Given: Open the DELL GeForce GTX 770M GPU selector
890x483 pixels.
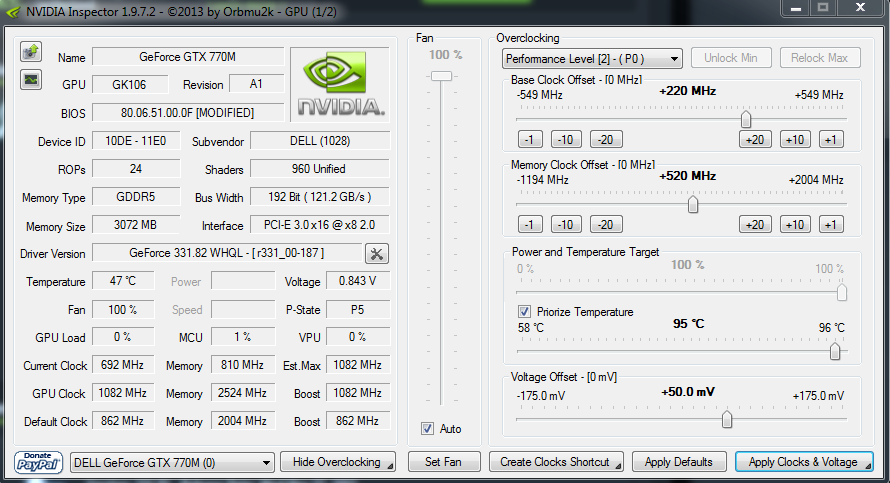Looking at the screenshot, I should [x=172, y=463].
